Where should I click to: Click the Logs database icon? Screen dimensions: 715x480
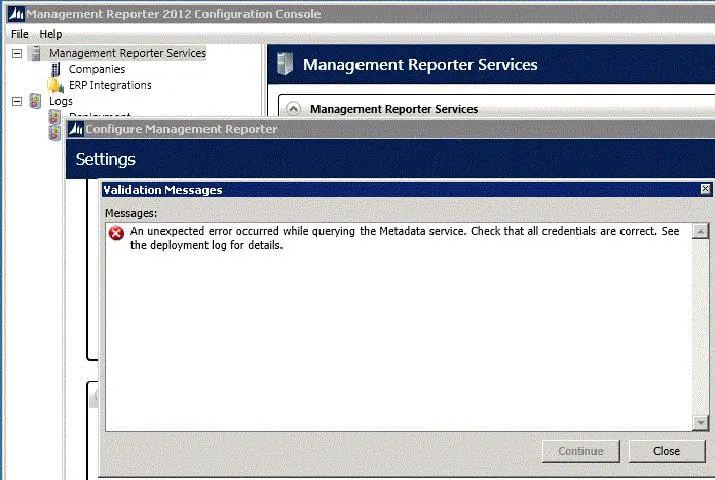pos(36,101)
